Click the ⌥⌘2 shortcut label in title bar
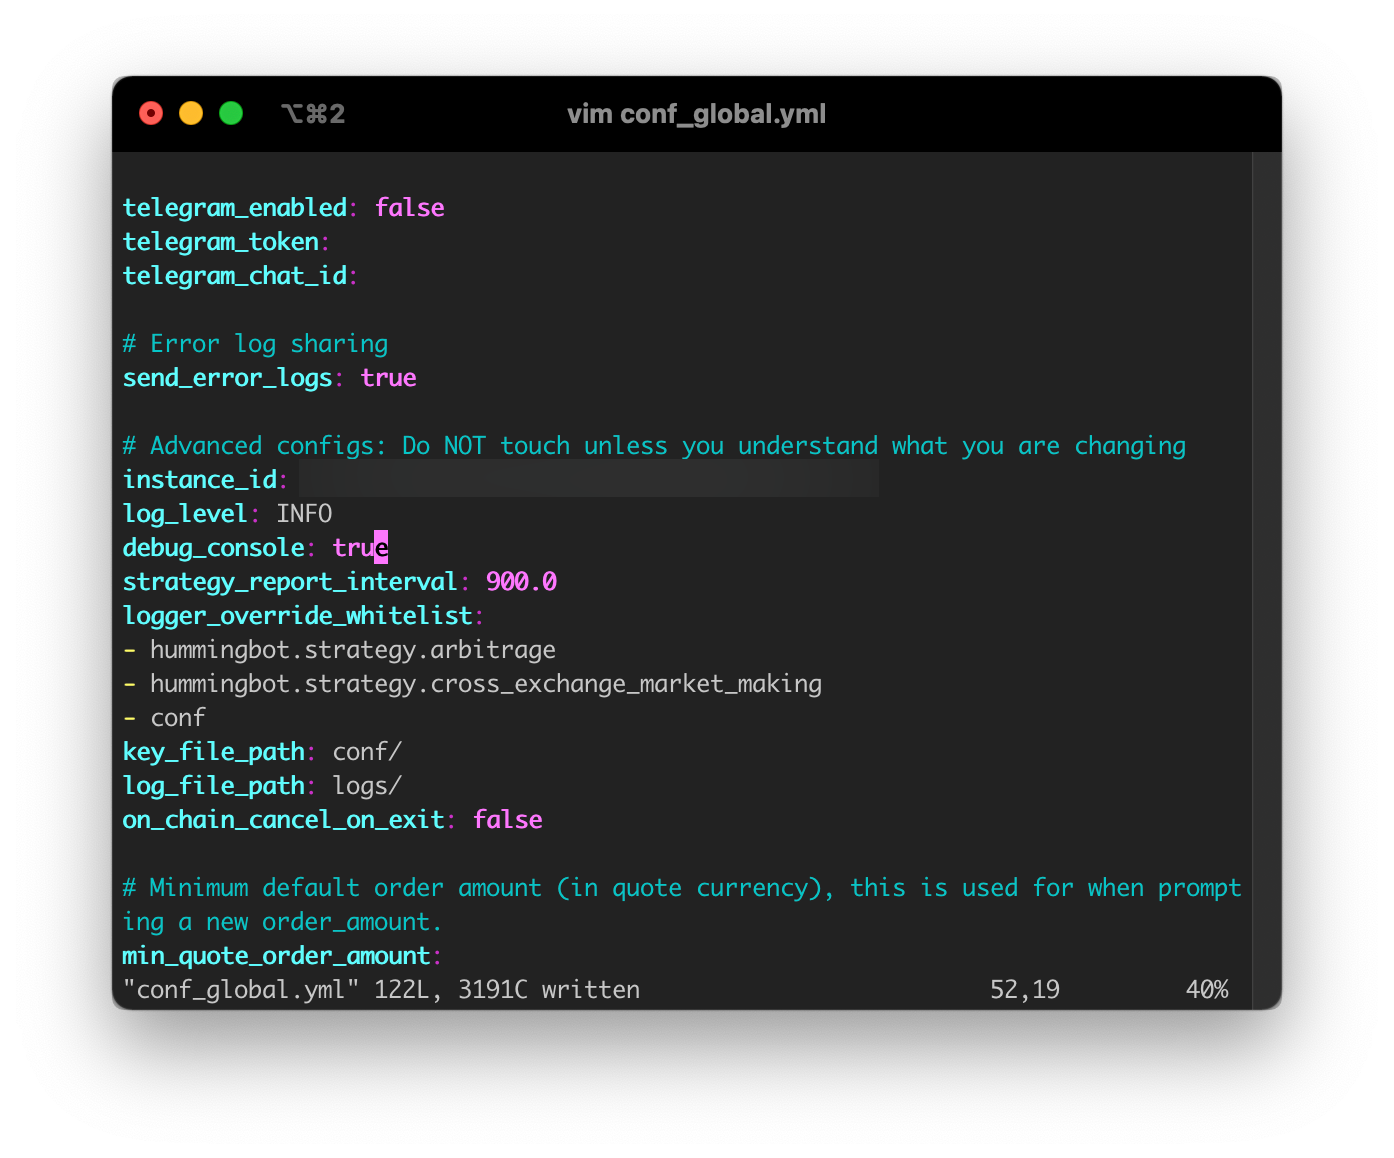 point(313,114)
